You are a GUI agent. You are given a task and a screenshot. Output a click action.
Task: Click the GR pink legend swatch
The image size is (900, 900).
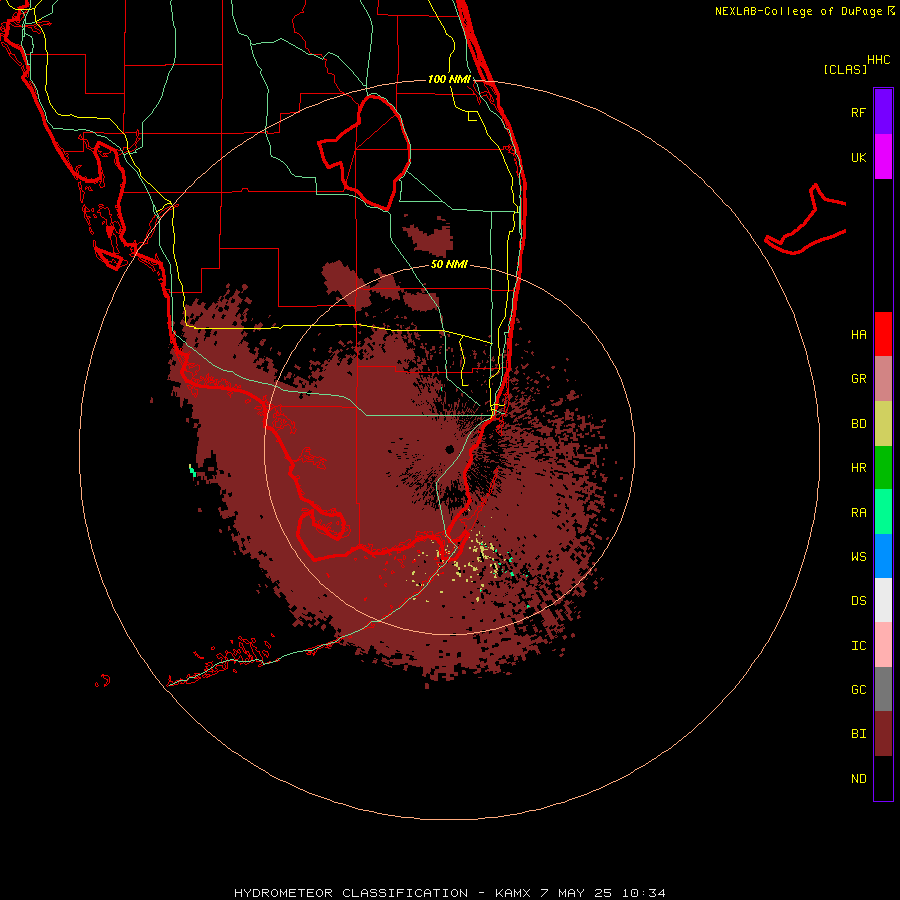(883, 379)
